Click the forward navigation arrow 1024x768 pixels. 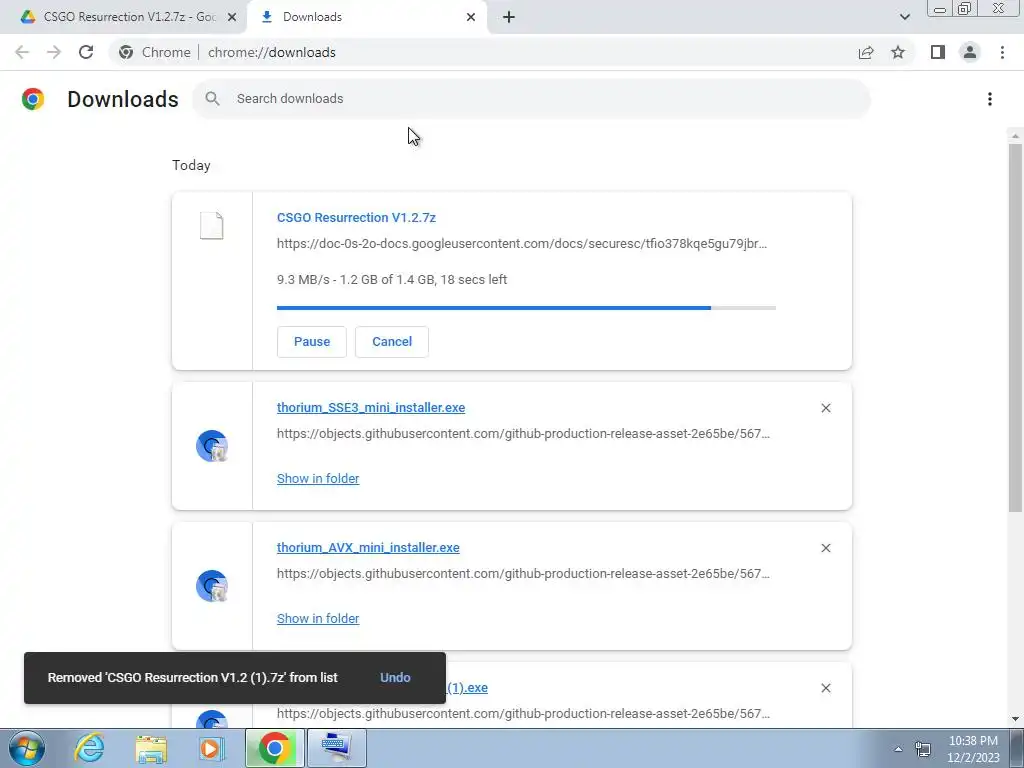pyautogui.click(x=54, y=52)
